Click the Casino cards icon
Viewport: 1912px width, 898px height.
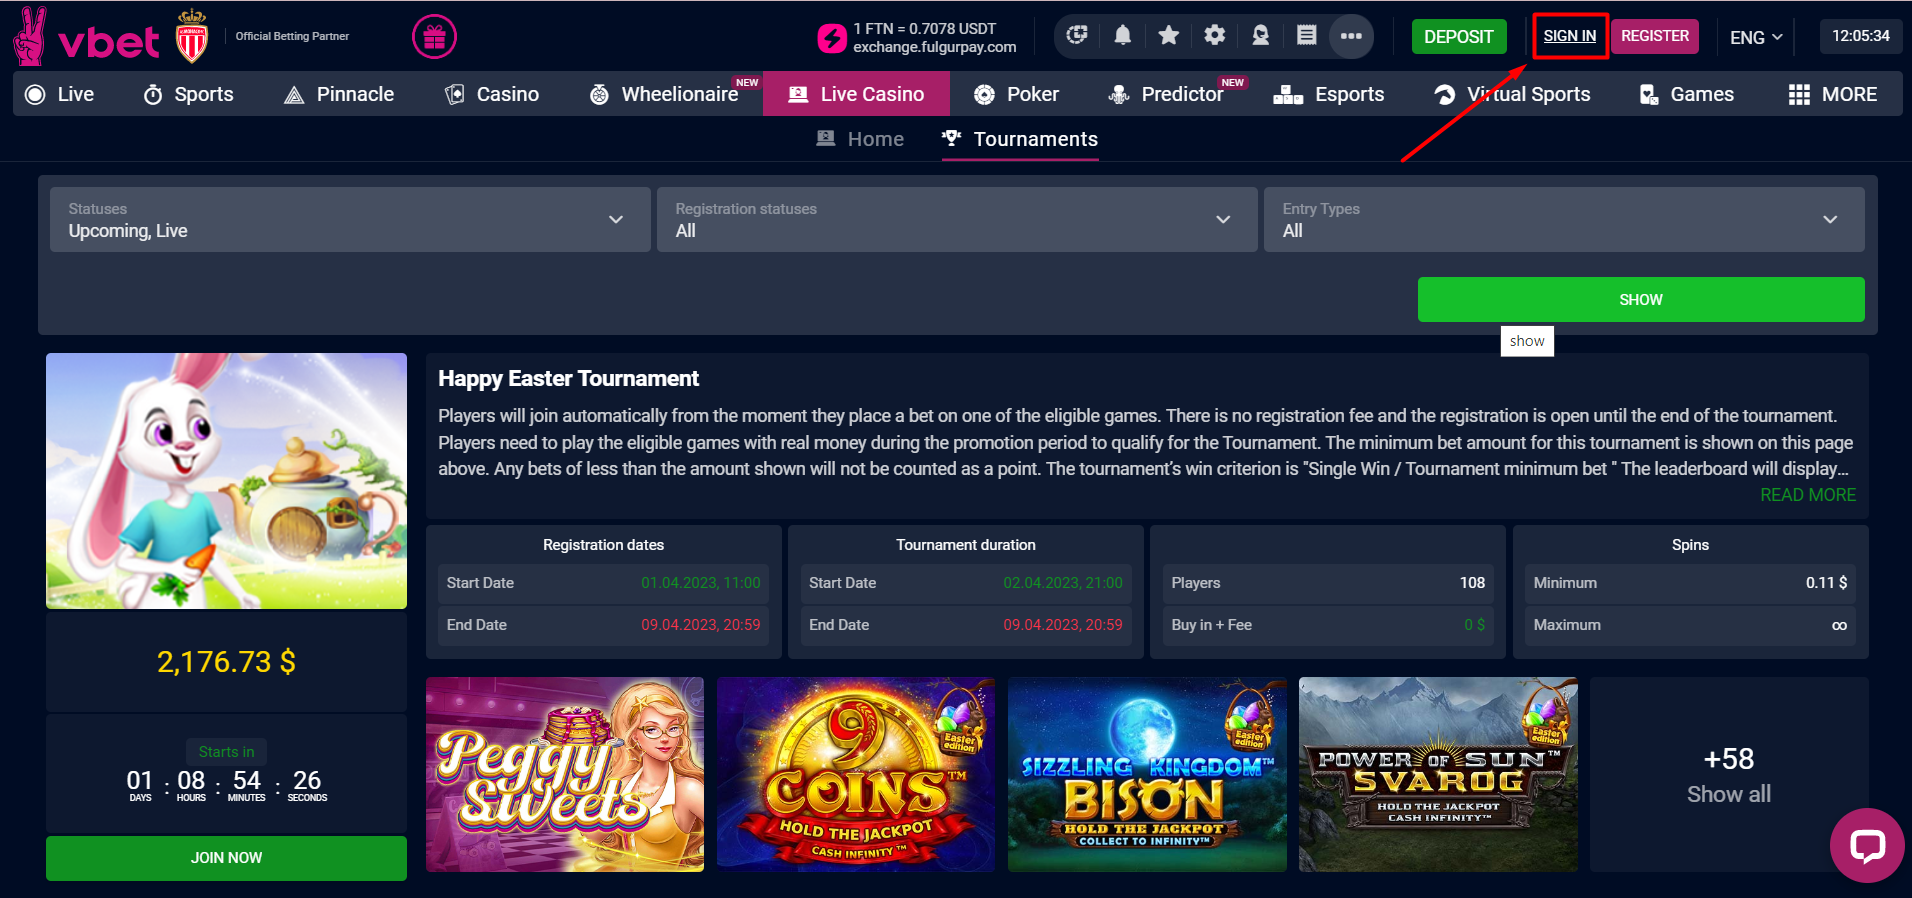[x=455, y=94]
